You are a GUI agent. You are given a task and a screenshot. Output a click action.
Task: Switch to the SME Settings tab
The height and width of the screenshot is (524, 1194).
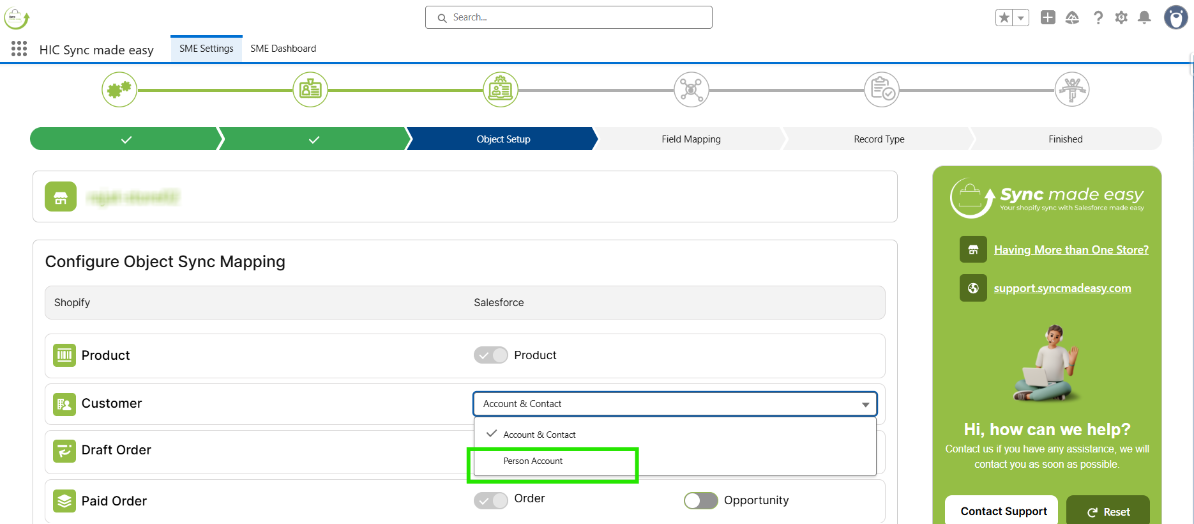[206, 49]
